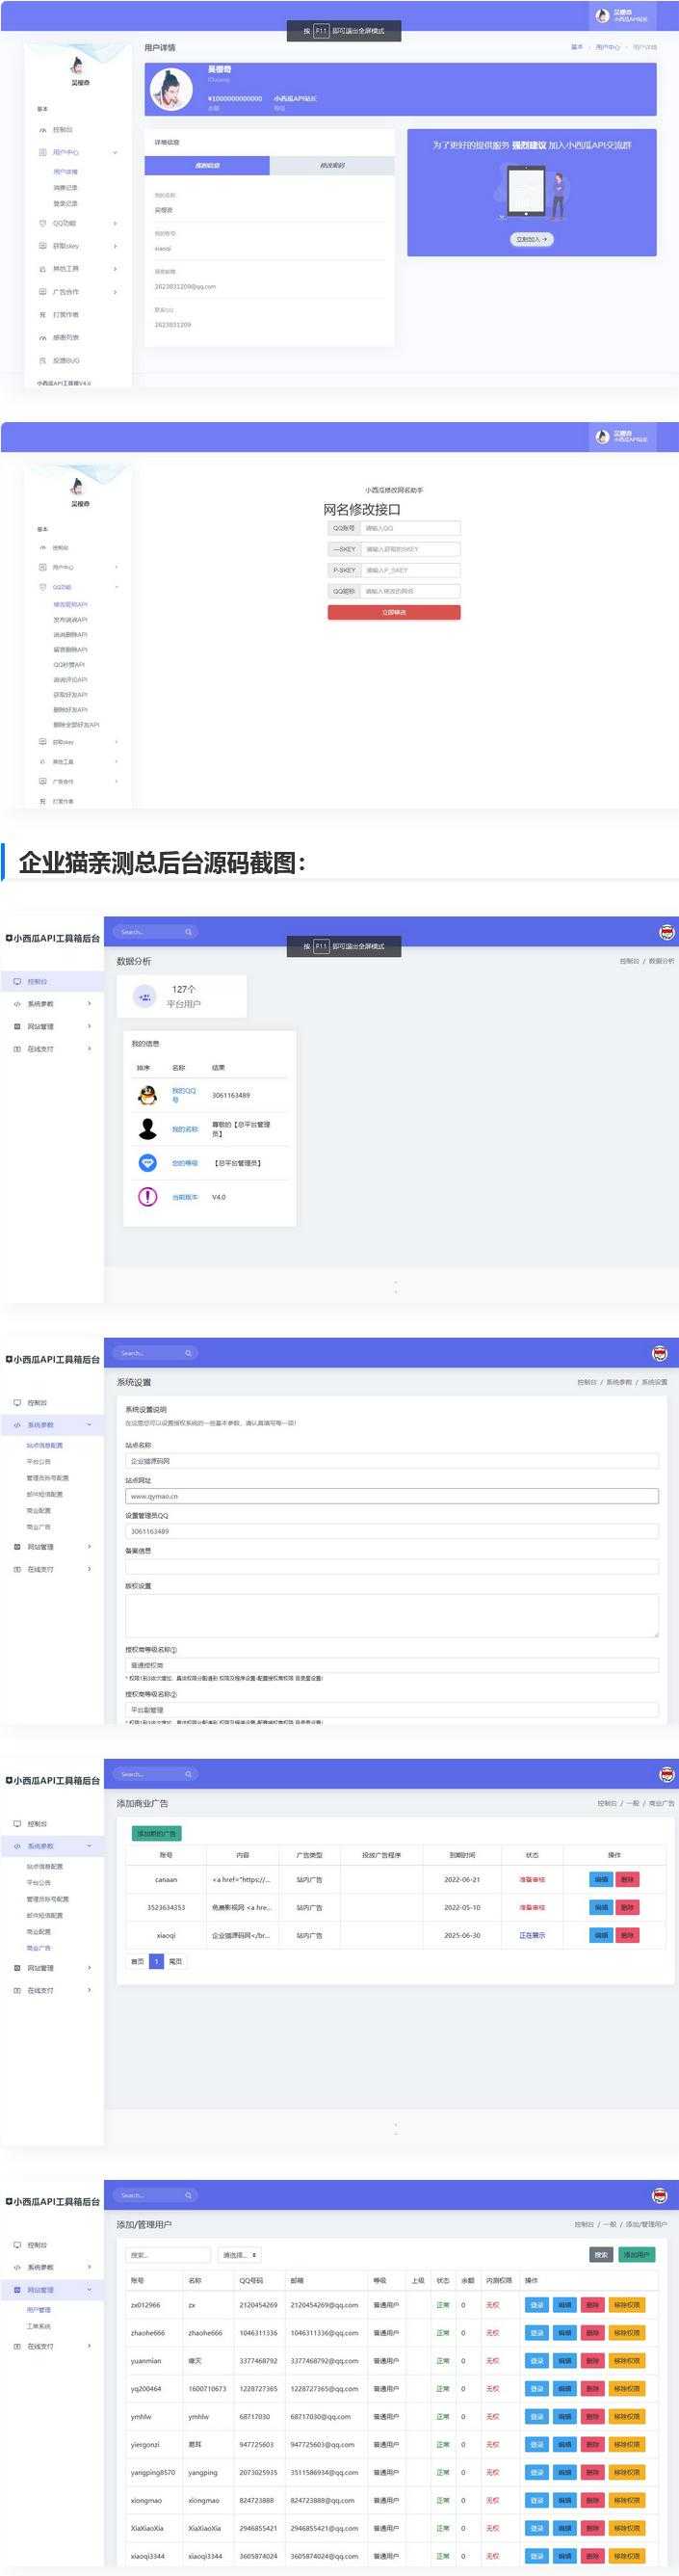Click the black person silhouette icon for 我的名称
This screenshot has height=2576, width=679.
(147, 1129)
